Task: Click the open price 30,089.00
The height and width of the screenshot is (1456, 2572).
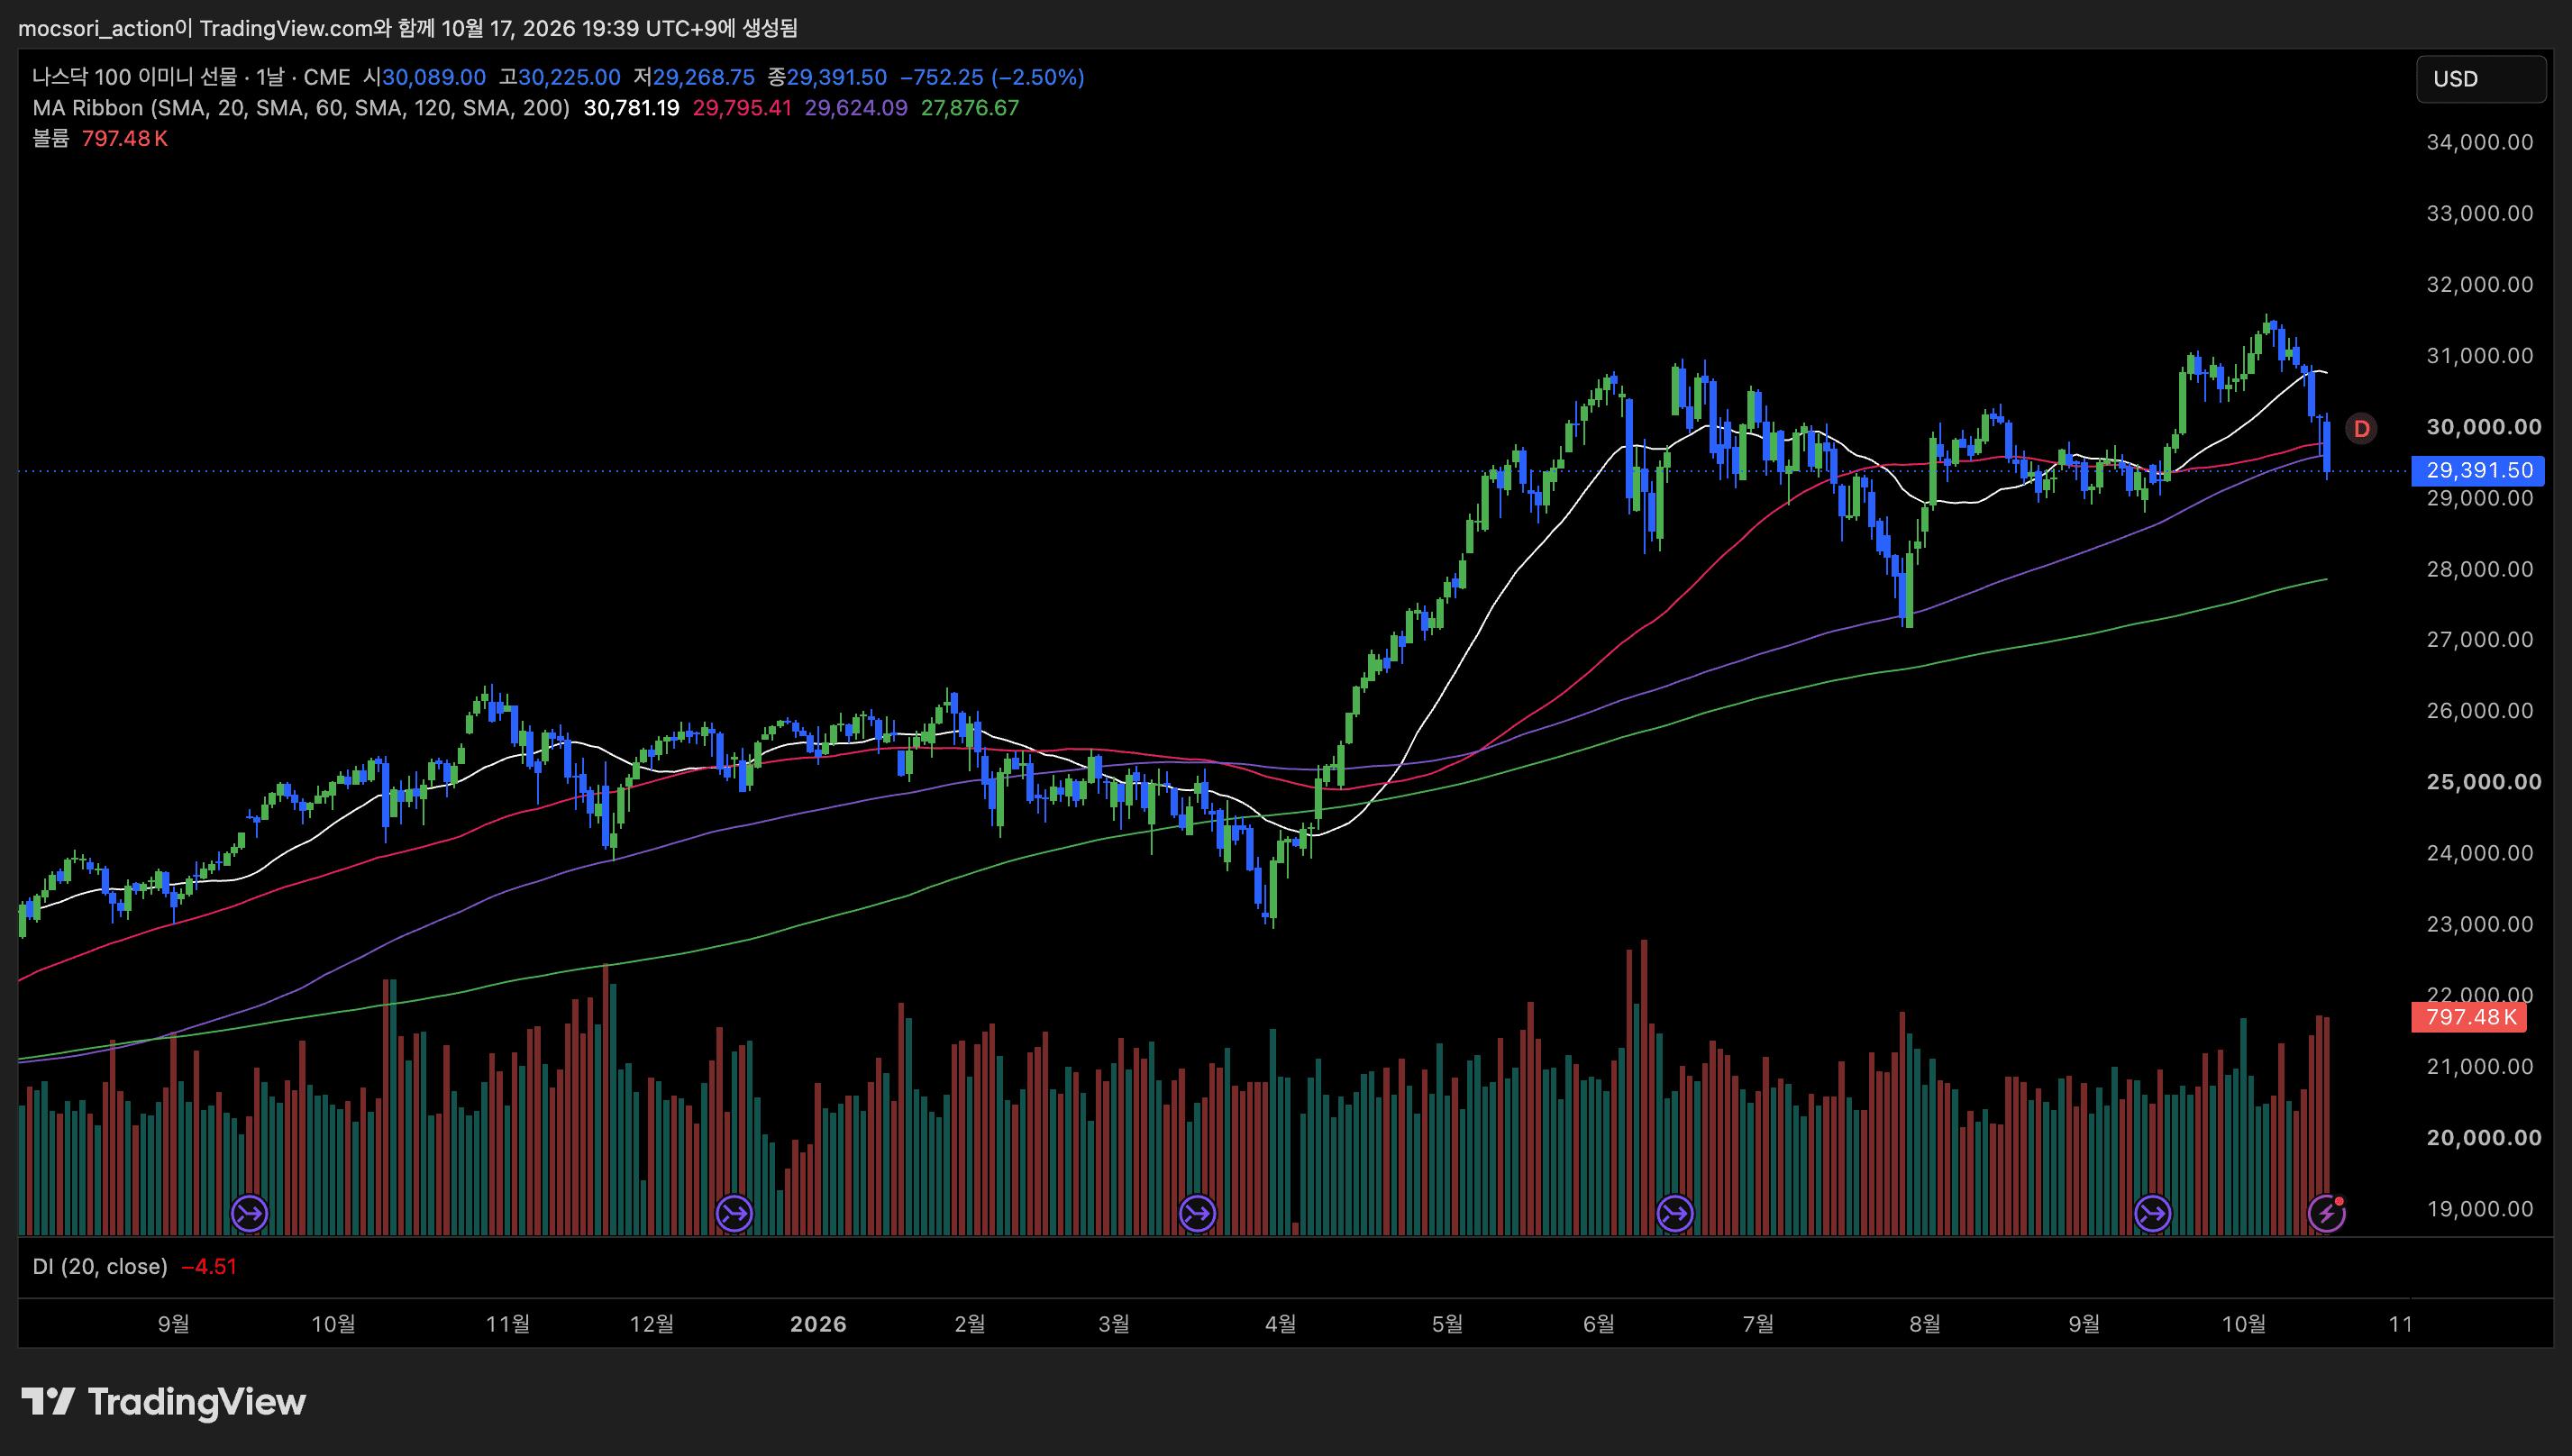Action: click(x=434, y=77)
